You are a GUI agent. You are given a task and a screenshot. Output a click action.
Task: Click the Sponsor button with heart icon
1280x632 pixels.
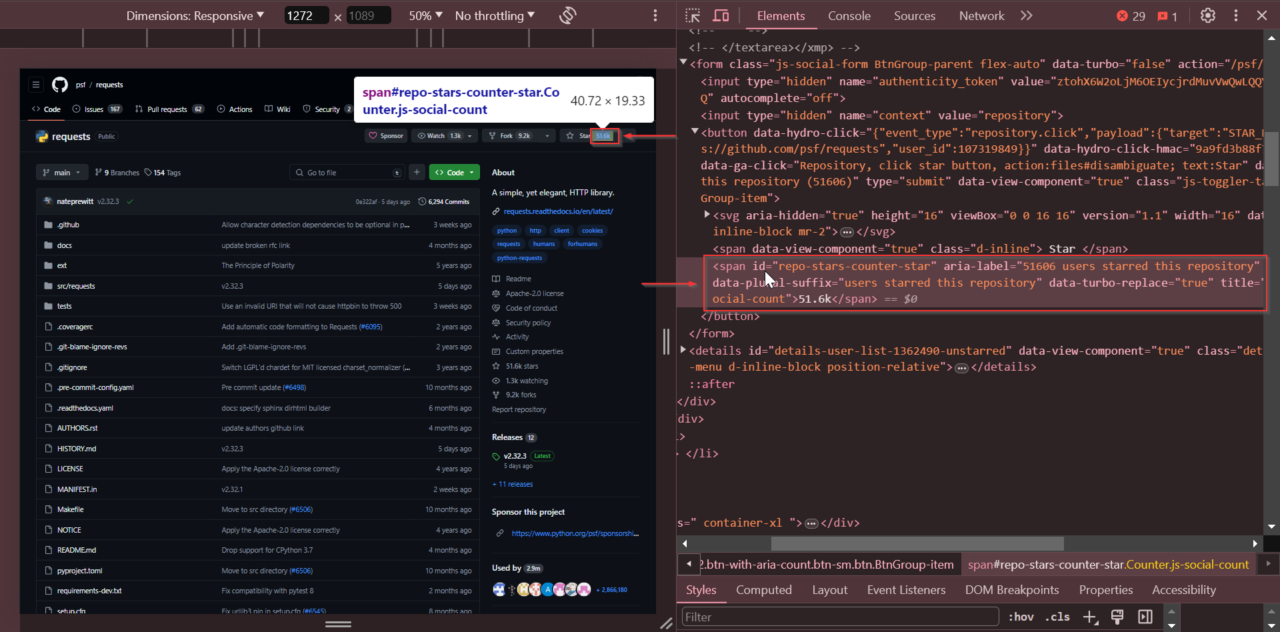(x=386, y=136)
